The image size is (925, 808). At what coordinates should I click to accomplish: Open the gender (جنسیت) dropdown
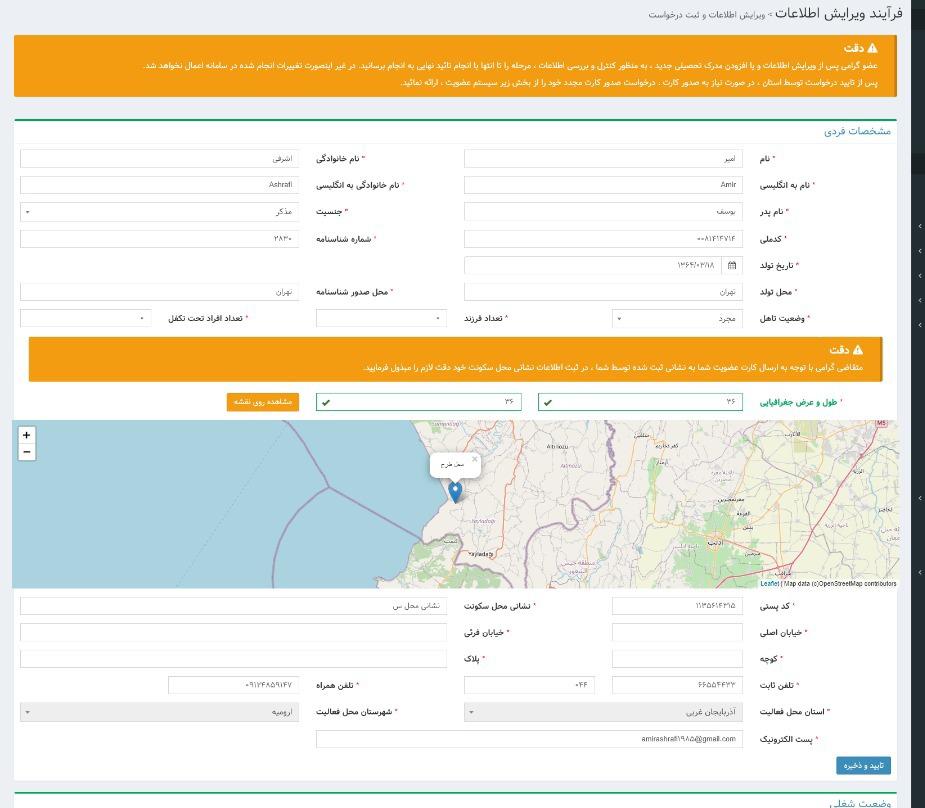[x=159, y=212]
